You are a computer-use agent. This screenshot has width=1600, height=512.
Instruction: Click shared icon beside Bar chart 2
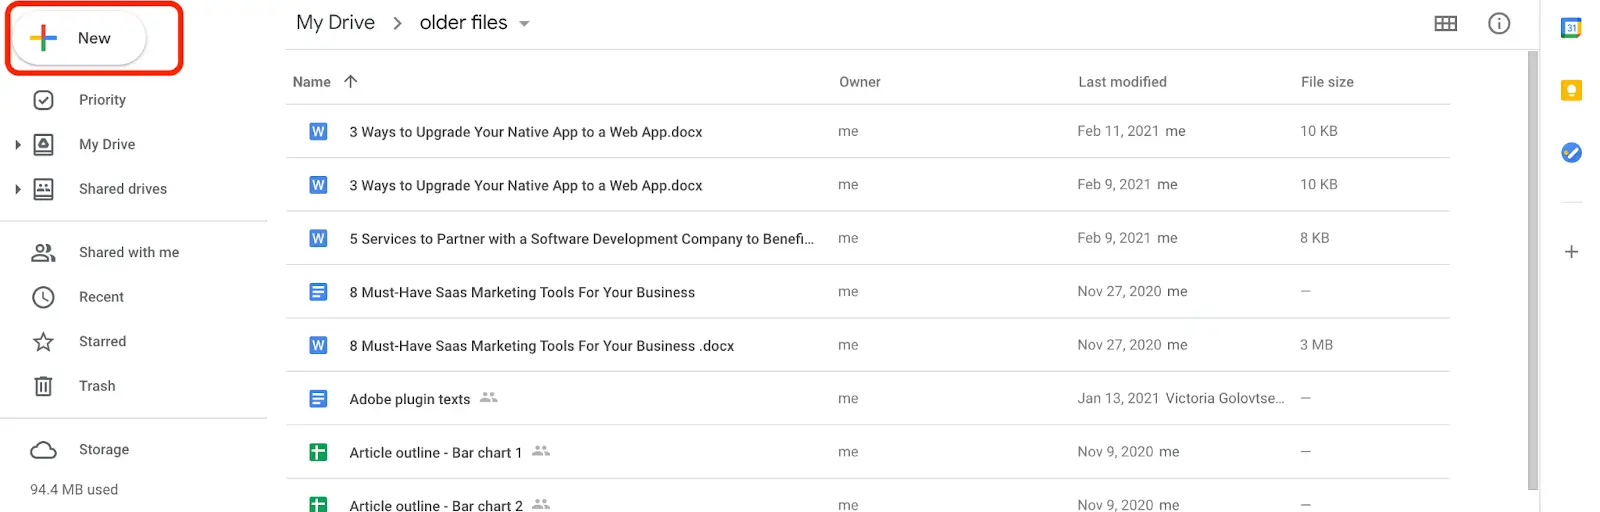coord(541,504)
